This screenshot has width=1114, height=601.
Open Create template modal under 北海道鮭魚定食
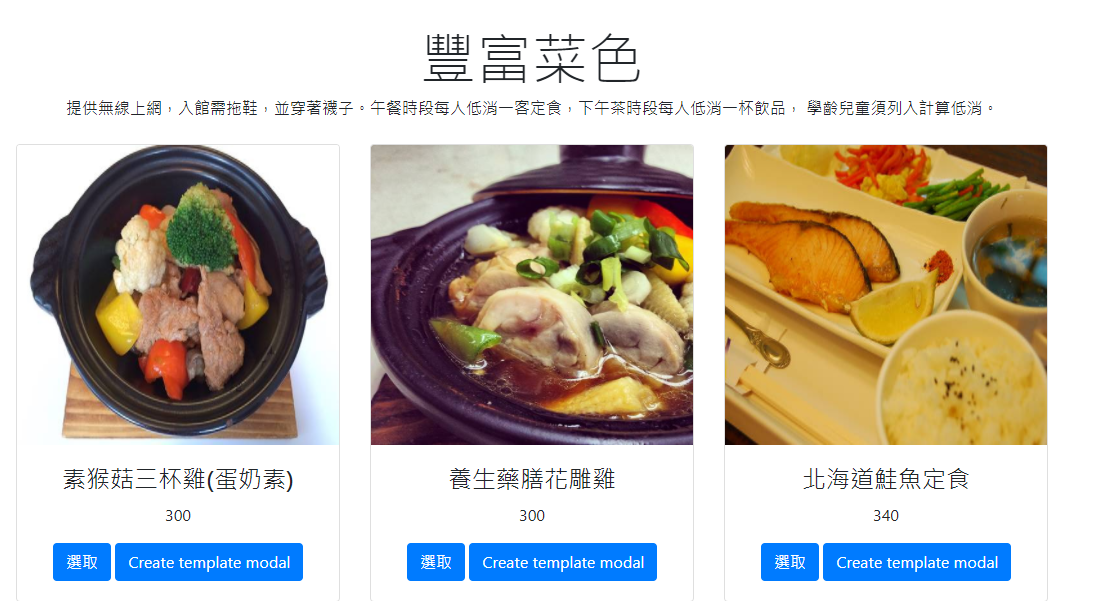click(x=916, y=562)
